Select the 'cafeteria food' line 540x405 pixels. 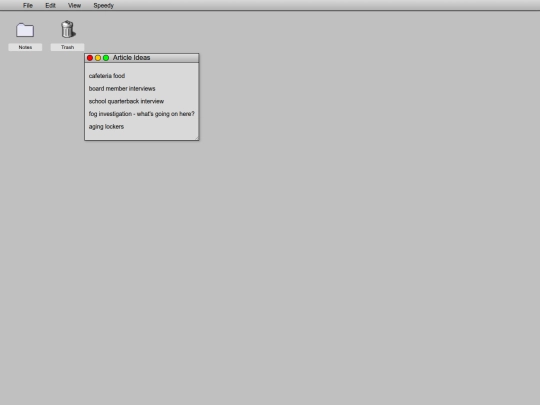tap(107, 76)
